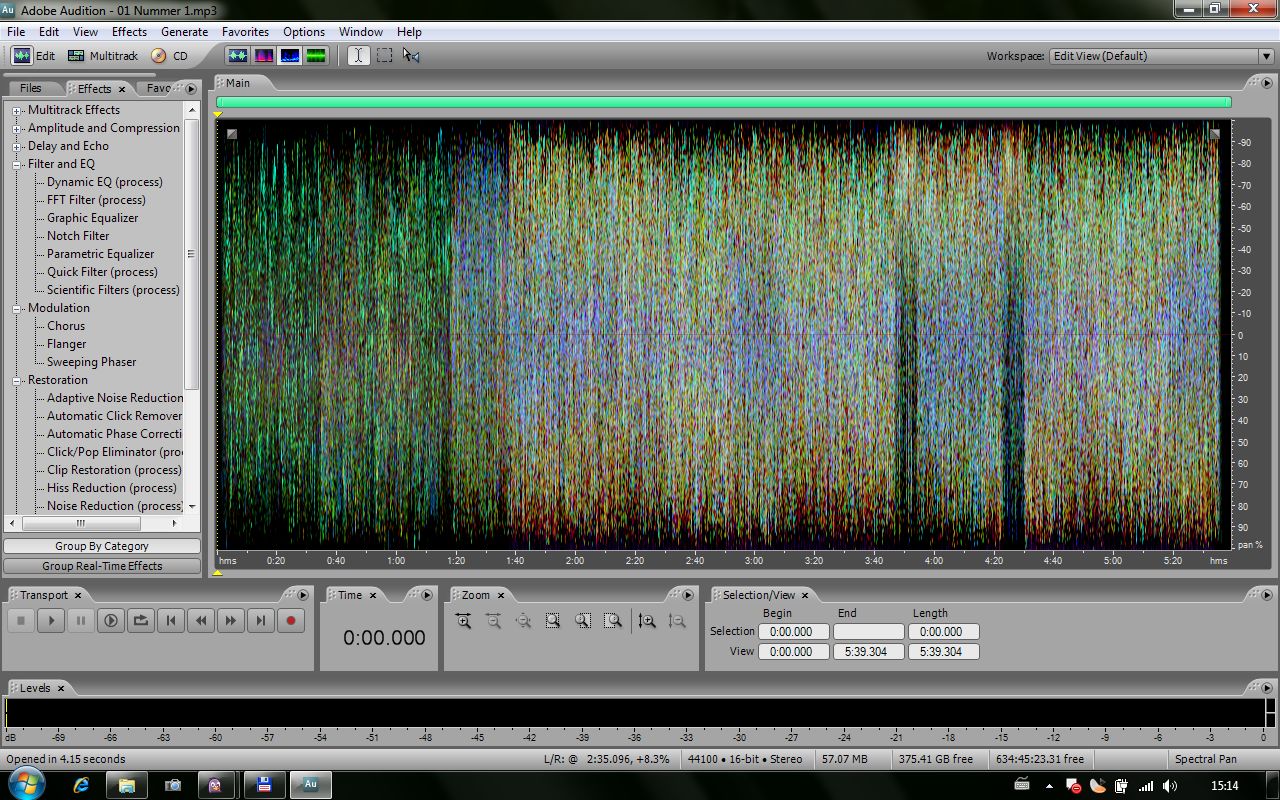The height and width of the screenshot is (800, 1280).
Task: Expand Delay and Echo category
Action: click(17, 147)
